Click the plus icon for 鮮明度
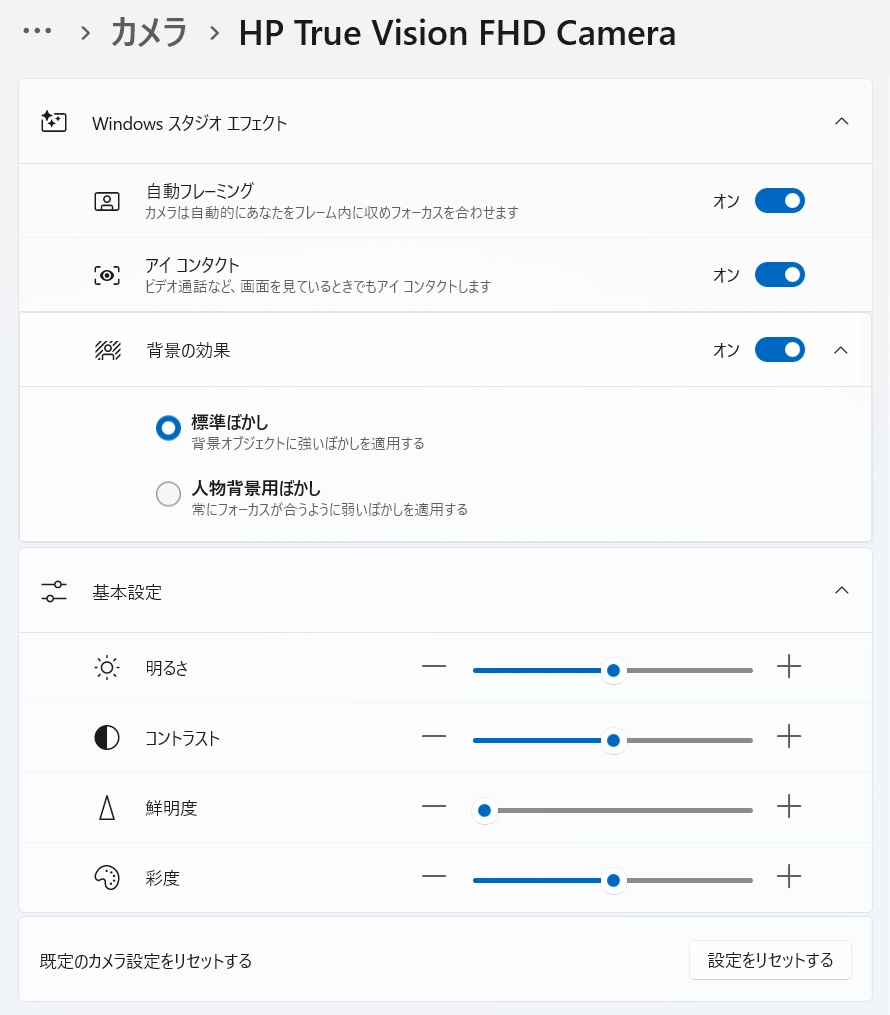 pyautogui.click(x=789, y=806)
